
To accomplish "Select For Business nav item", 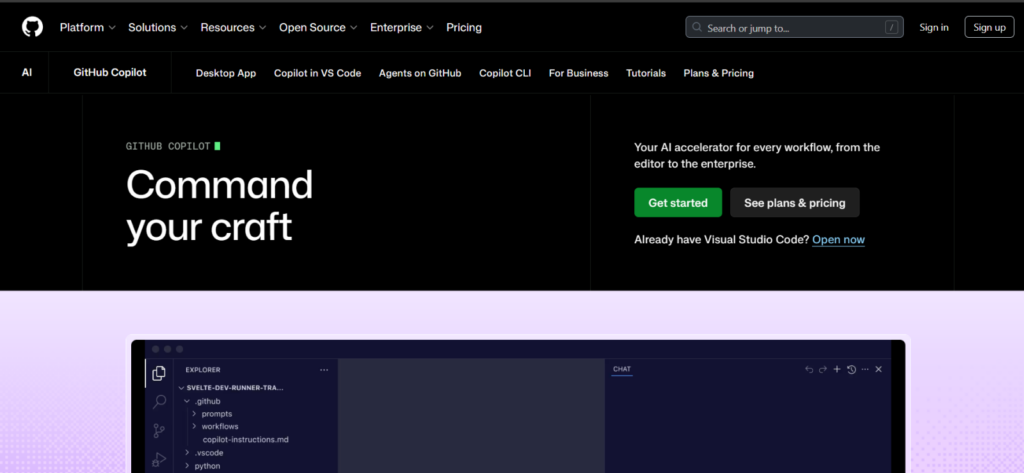I will click(x=579, y=73).
